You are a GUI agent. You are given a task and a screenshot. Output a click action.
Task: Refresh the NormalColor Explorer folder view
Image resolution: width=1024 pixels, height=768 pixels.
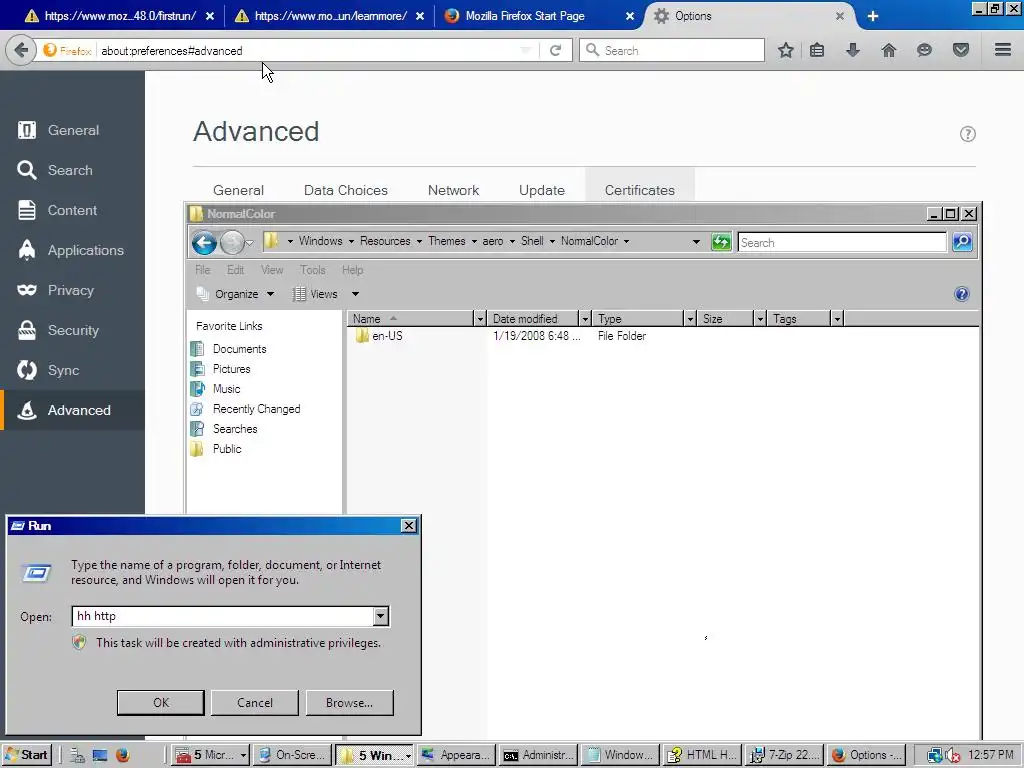point(721,242)
